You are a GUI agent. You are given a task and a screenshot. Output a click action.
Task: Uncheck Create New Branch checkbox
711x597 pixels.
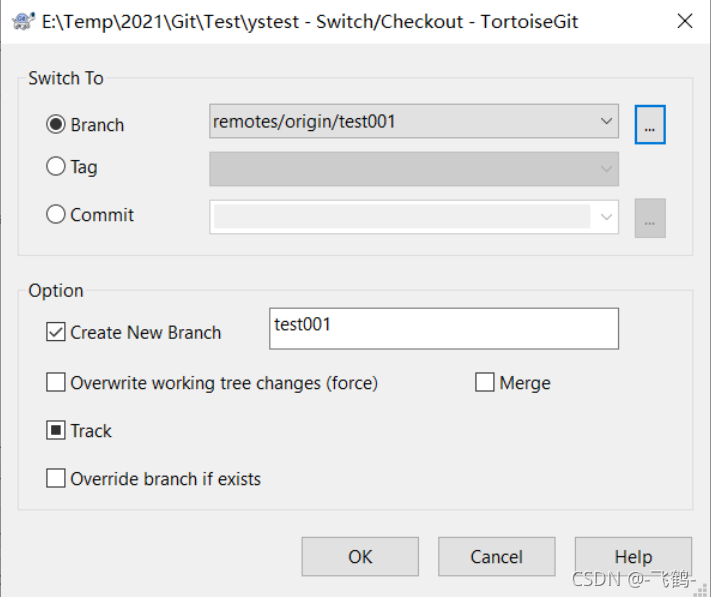pyautogui.click(x=56, y=332)
